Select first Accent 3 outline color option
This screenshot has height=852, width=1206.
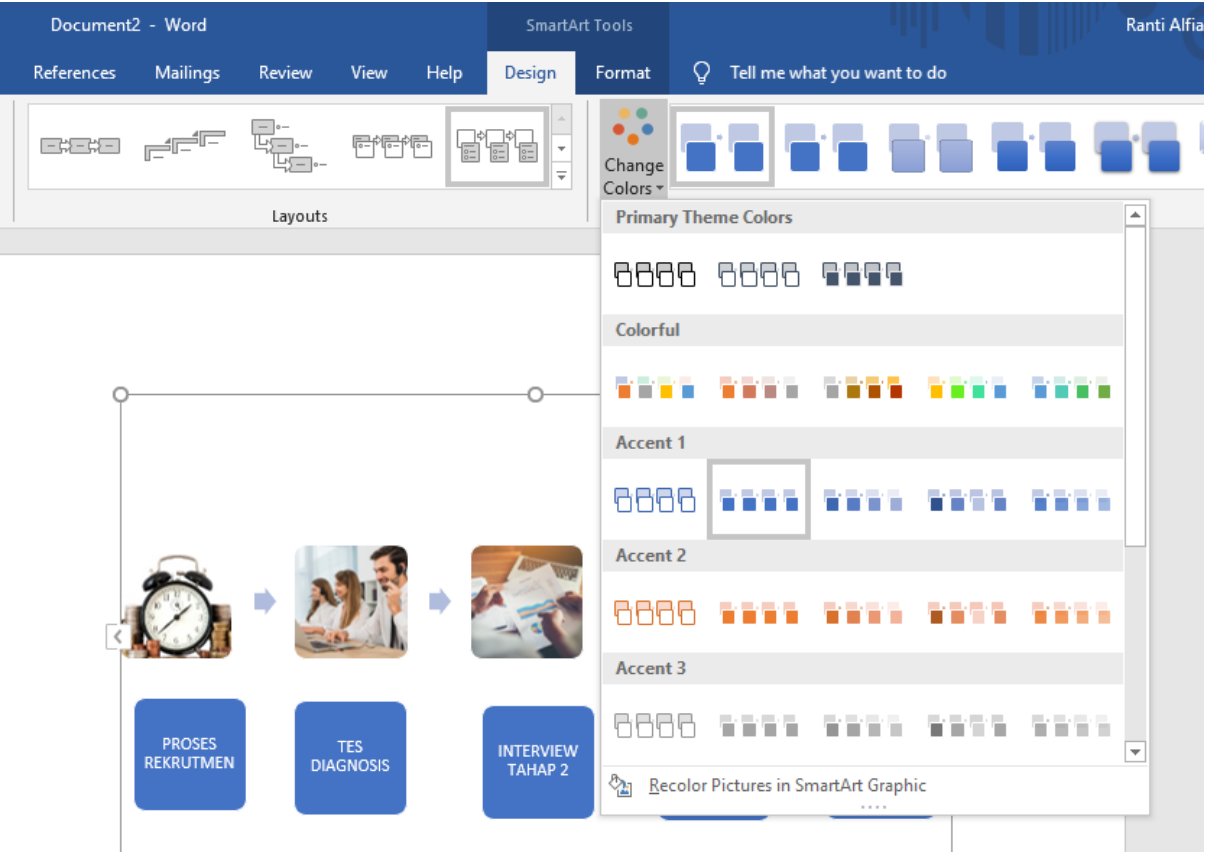point(655,725)
